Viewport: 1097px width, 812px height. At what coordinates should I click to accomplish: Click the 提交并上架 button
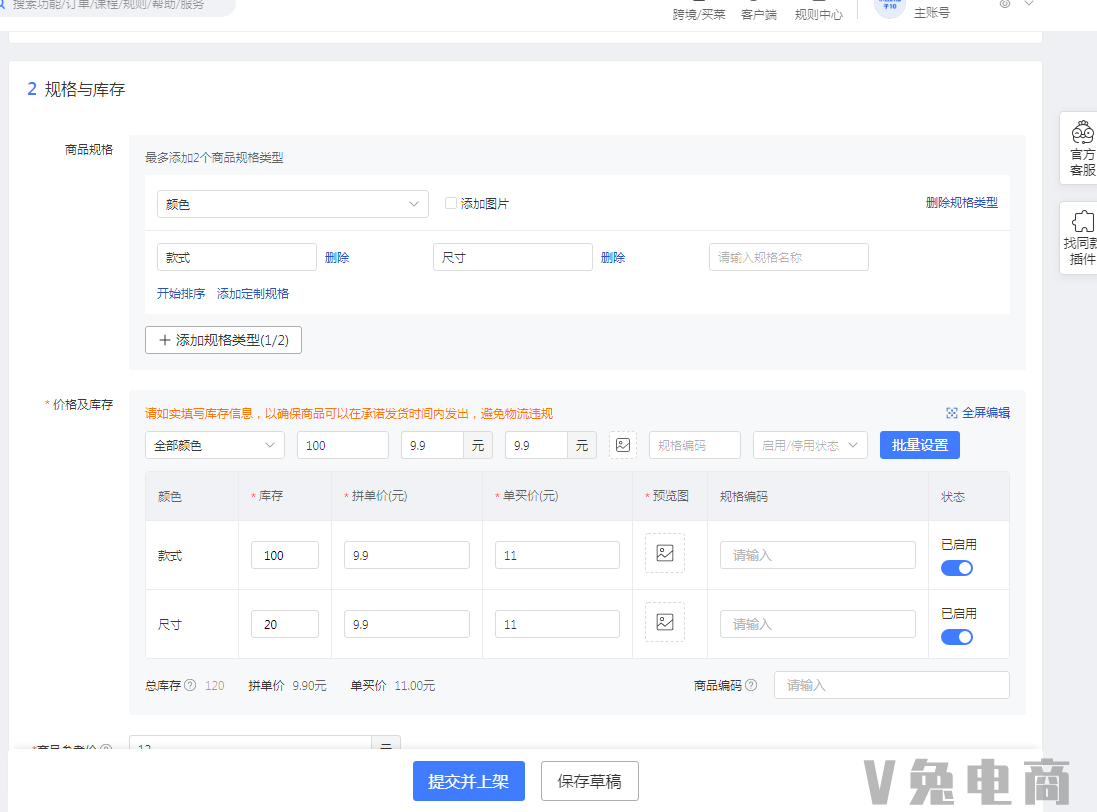pos(468,781)
